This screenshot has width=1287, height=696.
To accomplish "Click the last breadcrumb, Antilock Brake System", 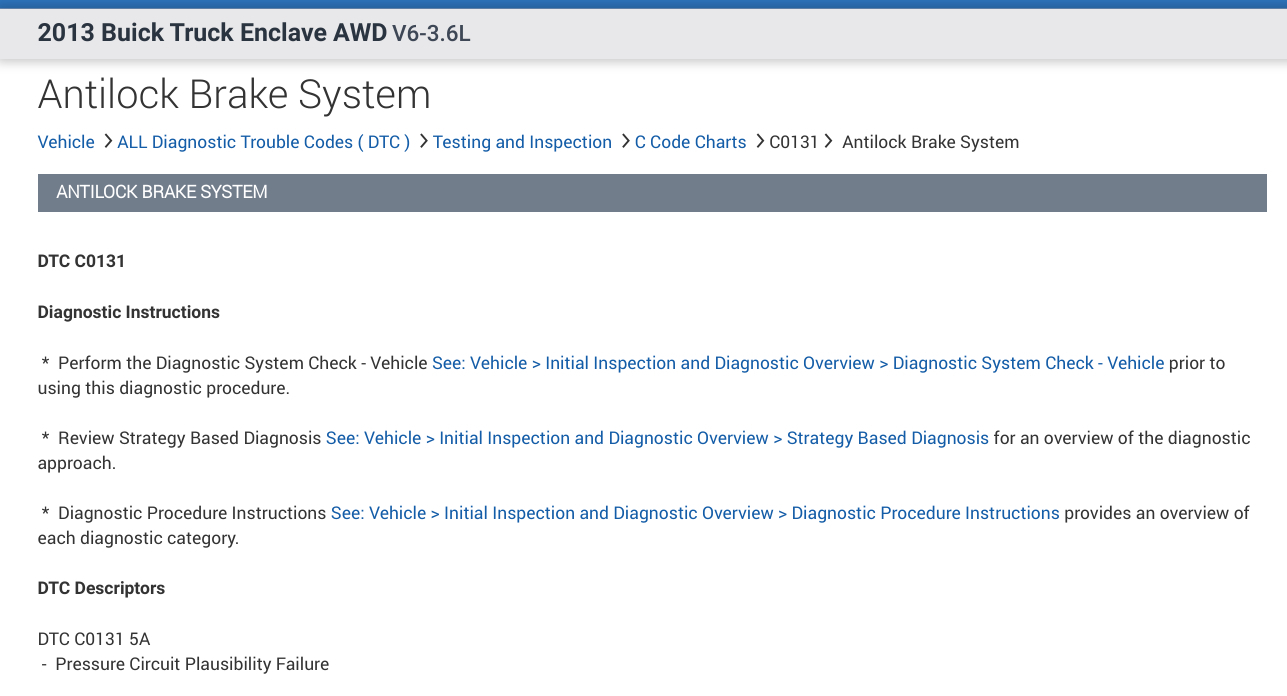I will pyautogui.click(x=930, y=142).
